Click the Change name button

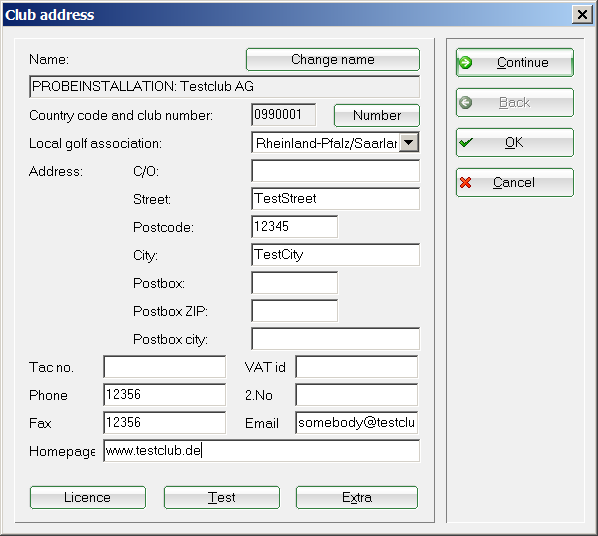[x=333, y=60]
